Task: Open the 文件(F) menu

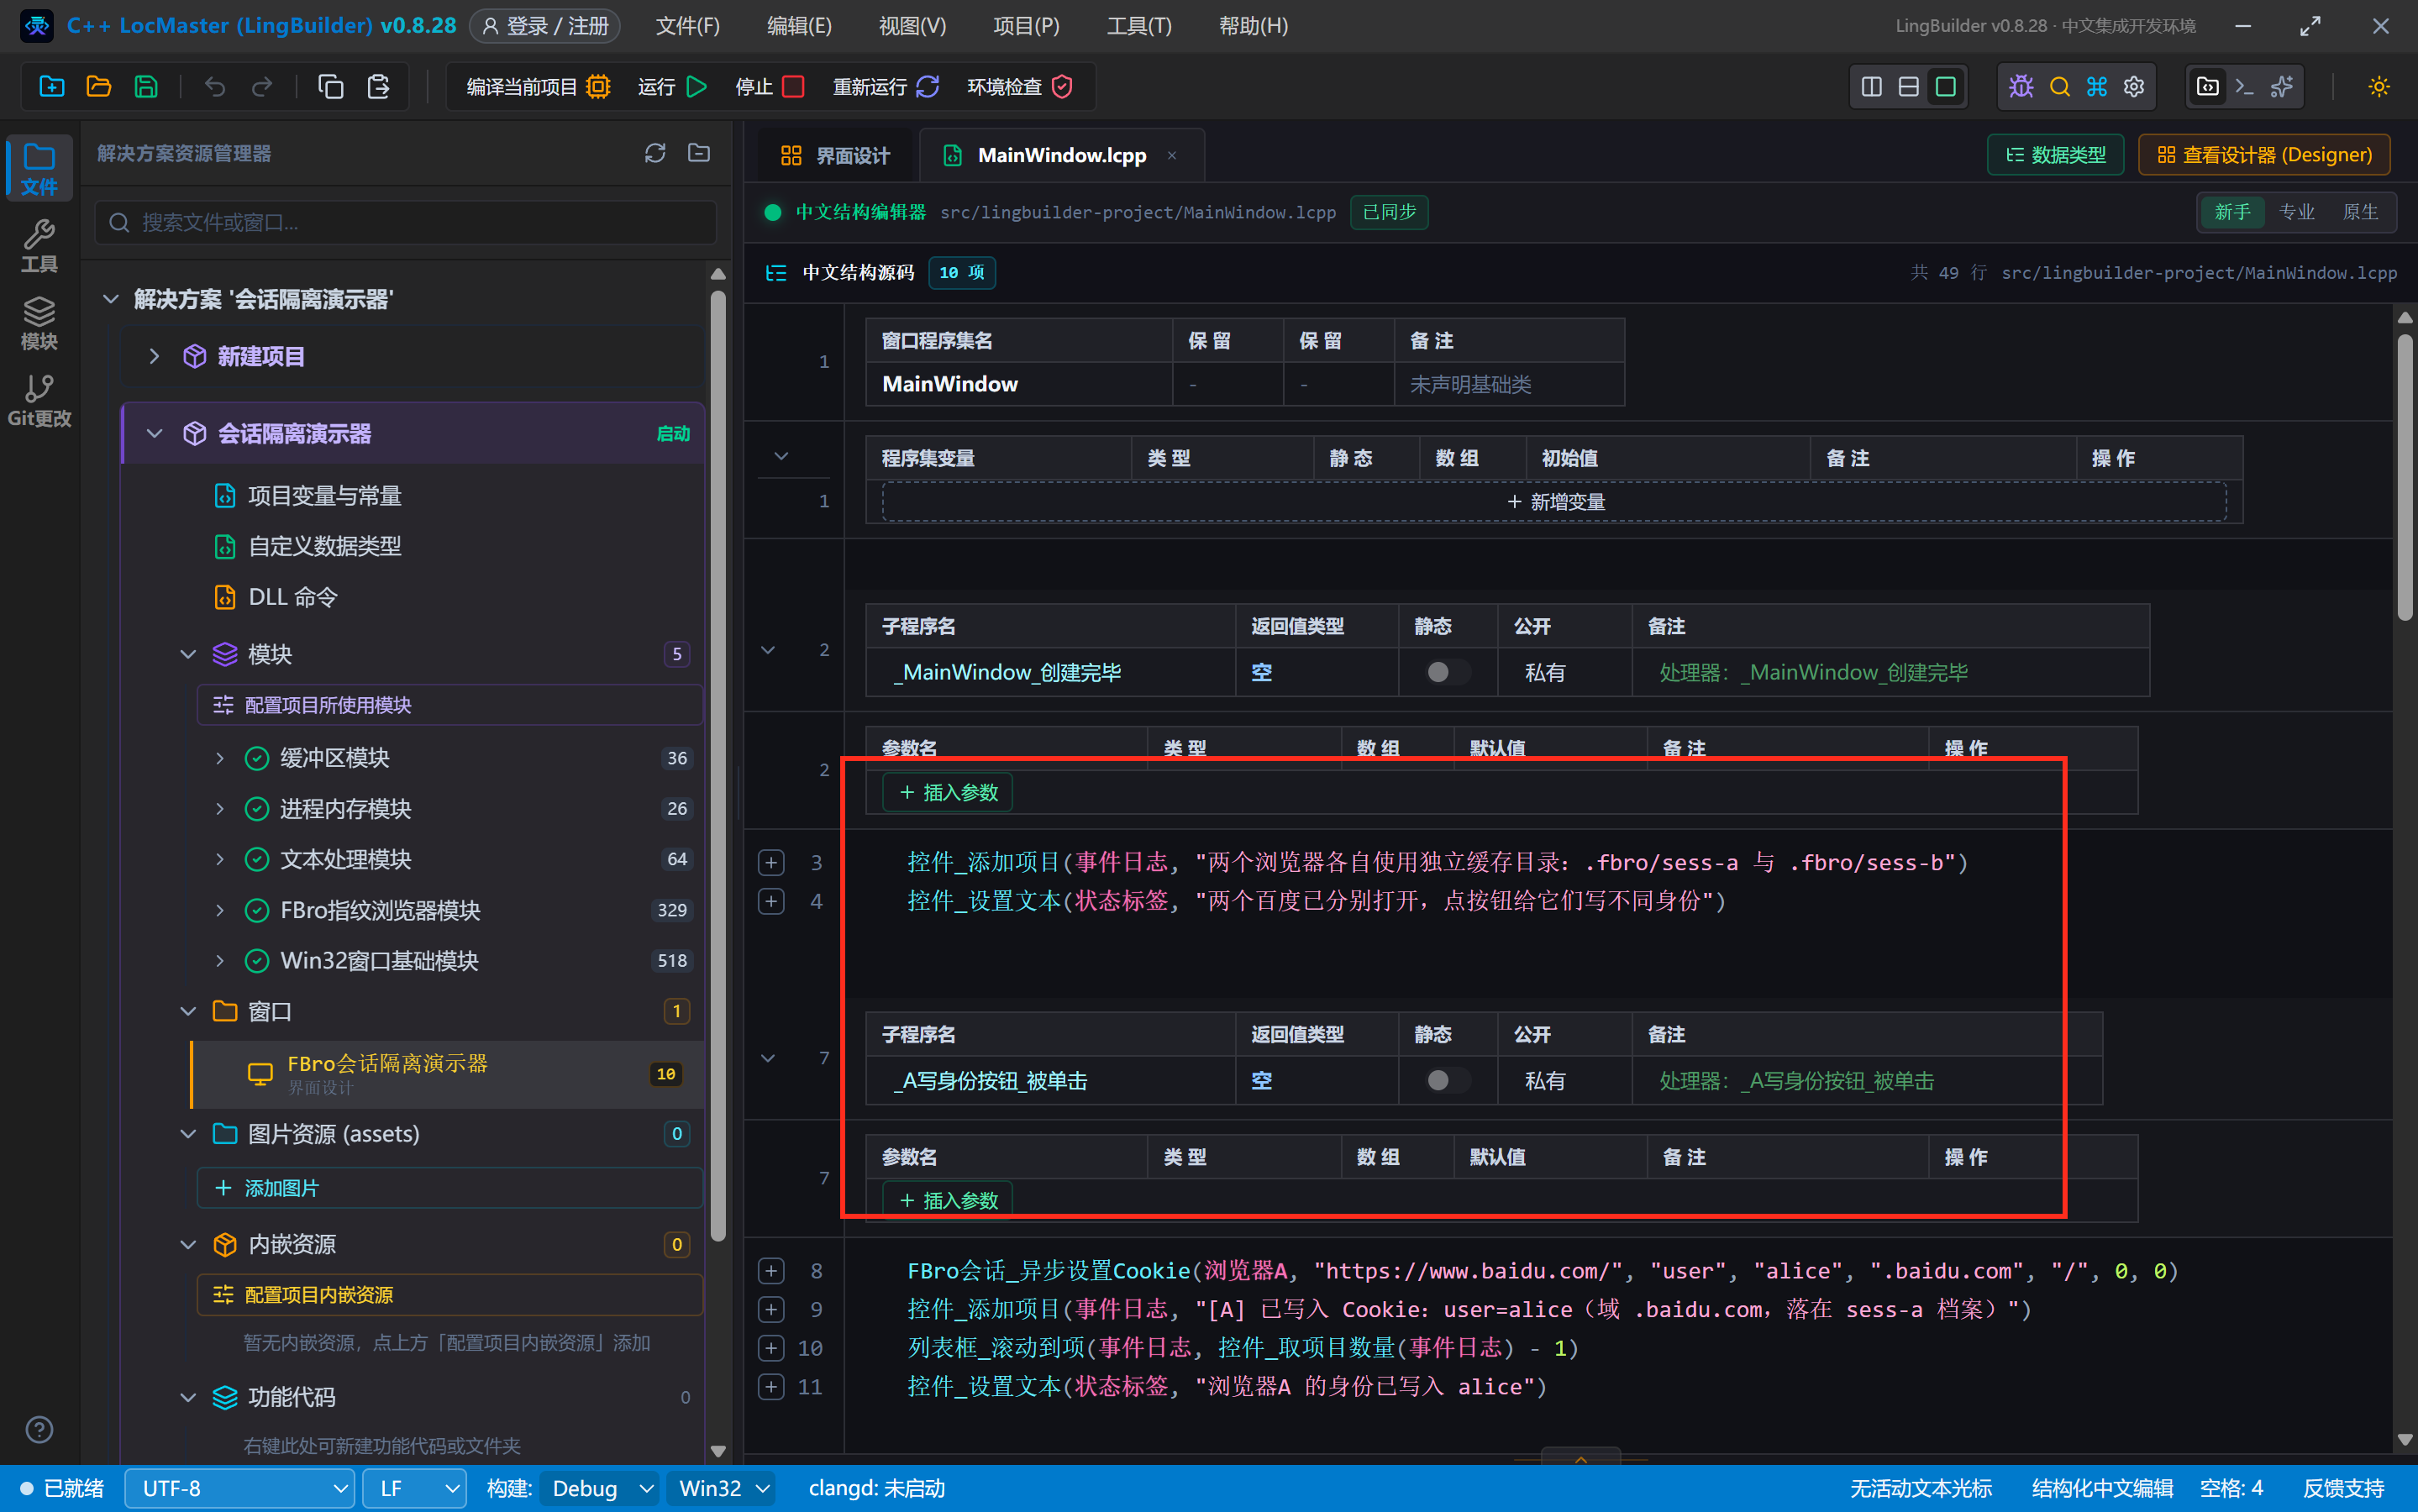Action: (x=688, y=26)
